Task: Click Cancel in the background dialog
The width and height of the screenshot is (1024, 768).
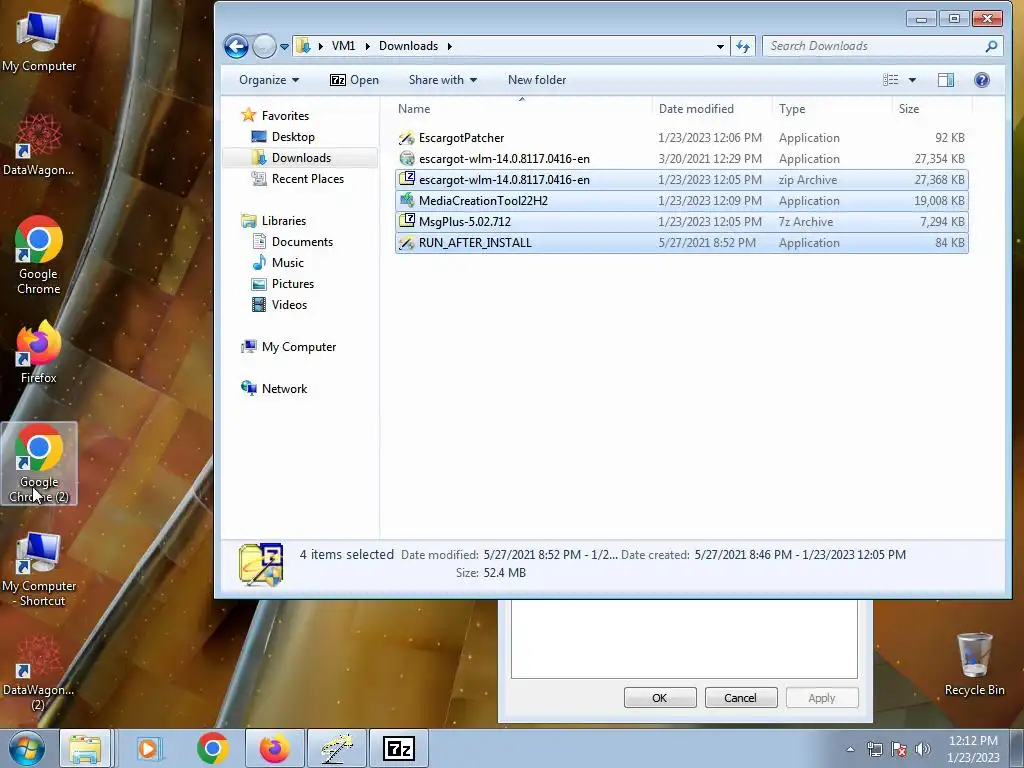Action: [741, 697]
